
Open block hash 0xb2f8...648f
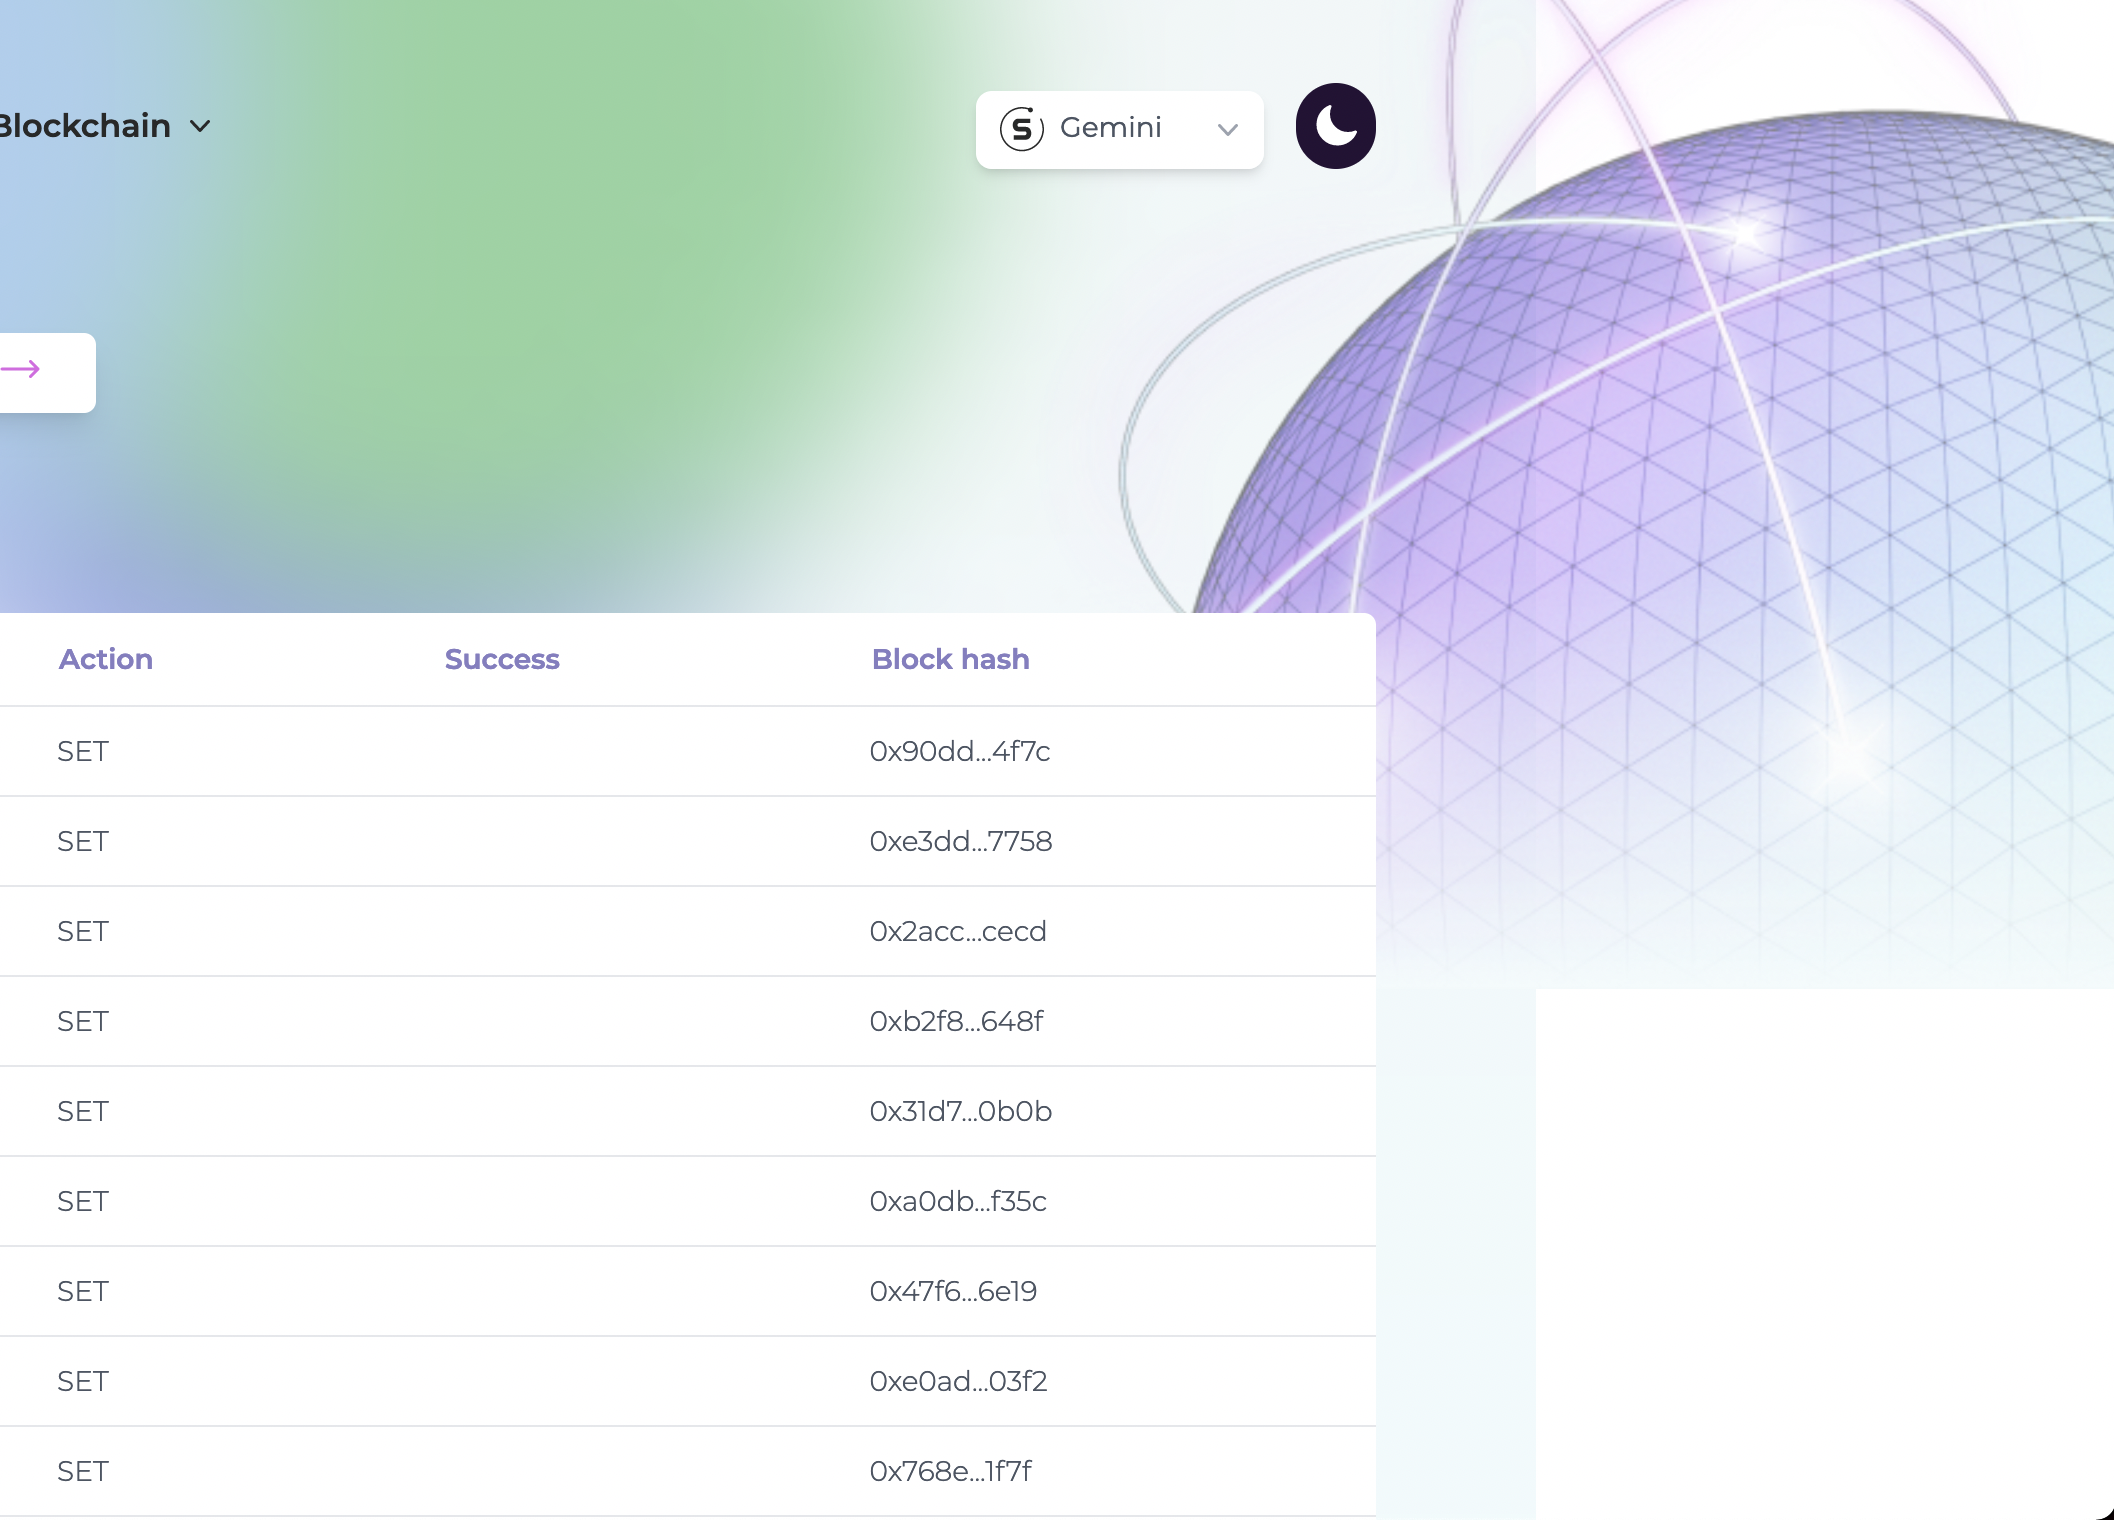coord(956,1021)
